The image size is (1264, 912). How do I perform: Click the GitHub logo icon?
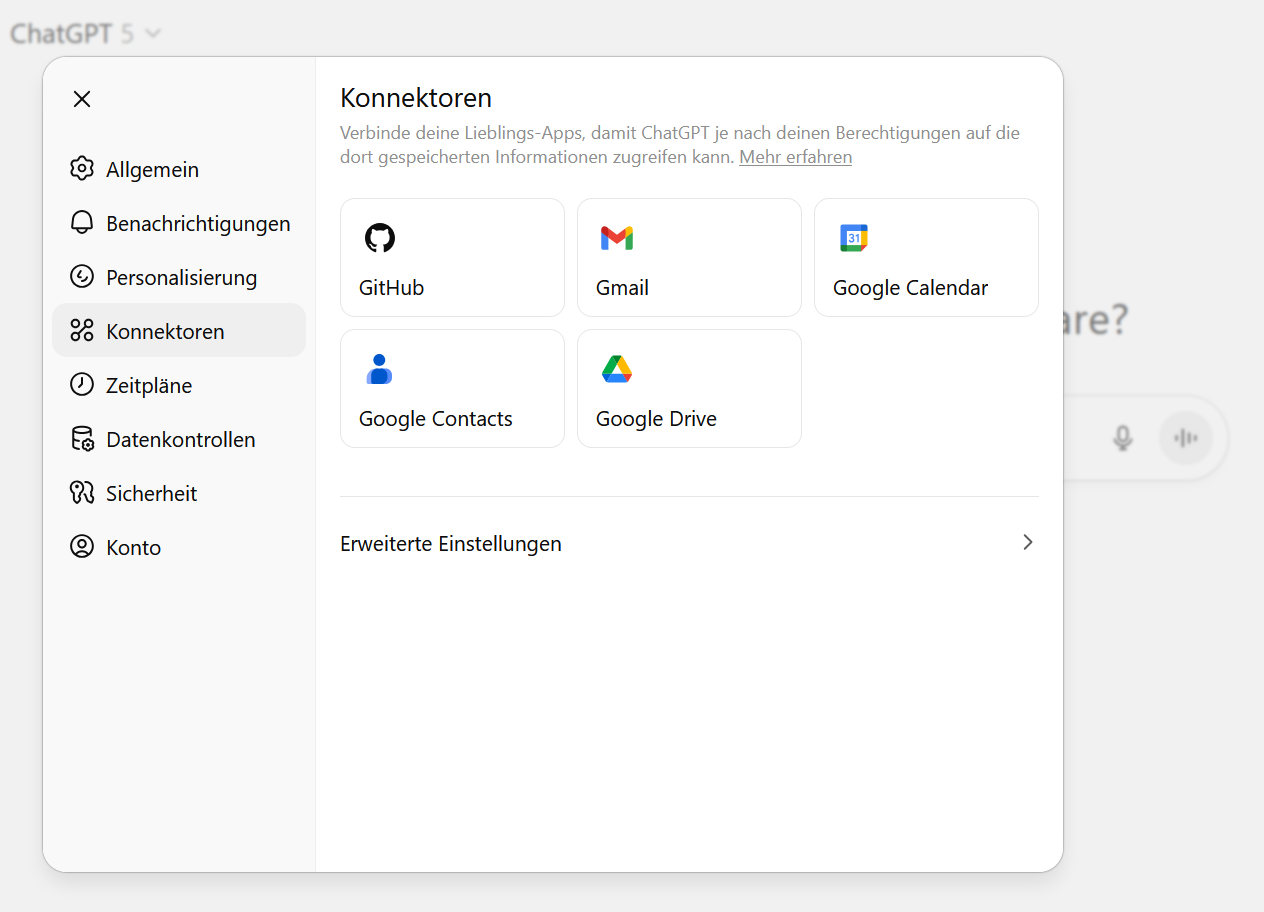point(380,238)
